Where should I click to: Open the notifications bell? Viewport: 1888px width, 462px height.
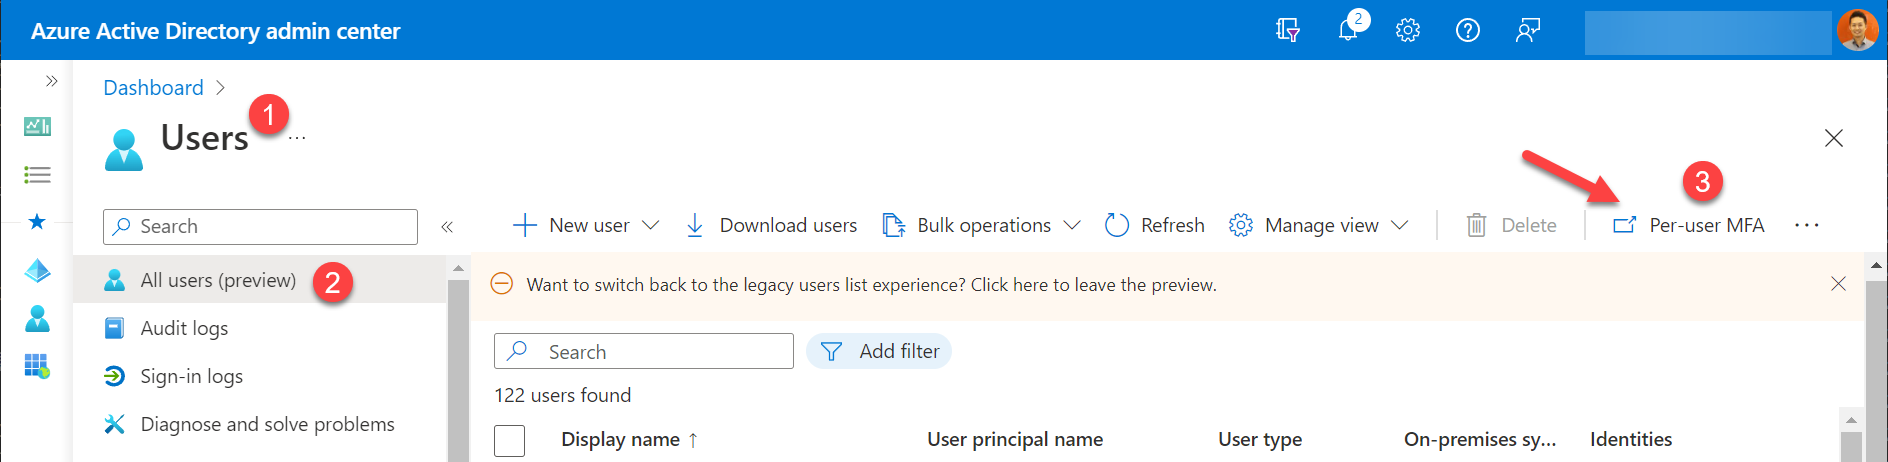[1349, 29]
